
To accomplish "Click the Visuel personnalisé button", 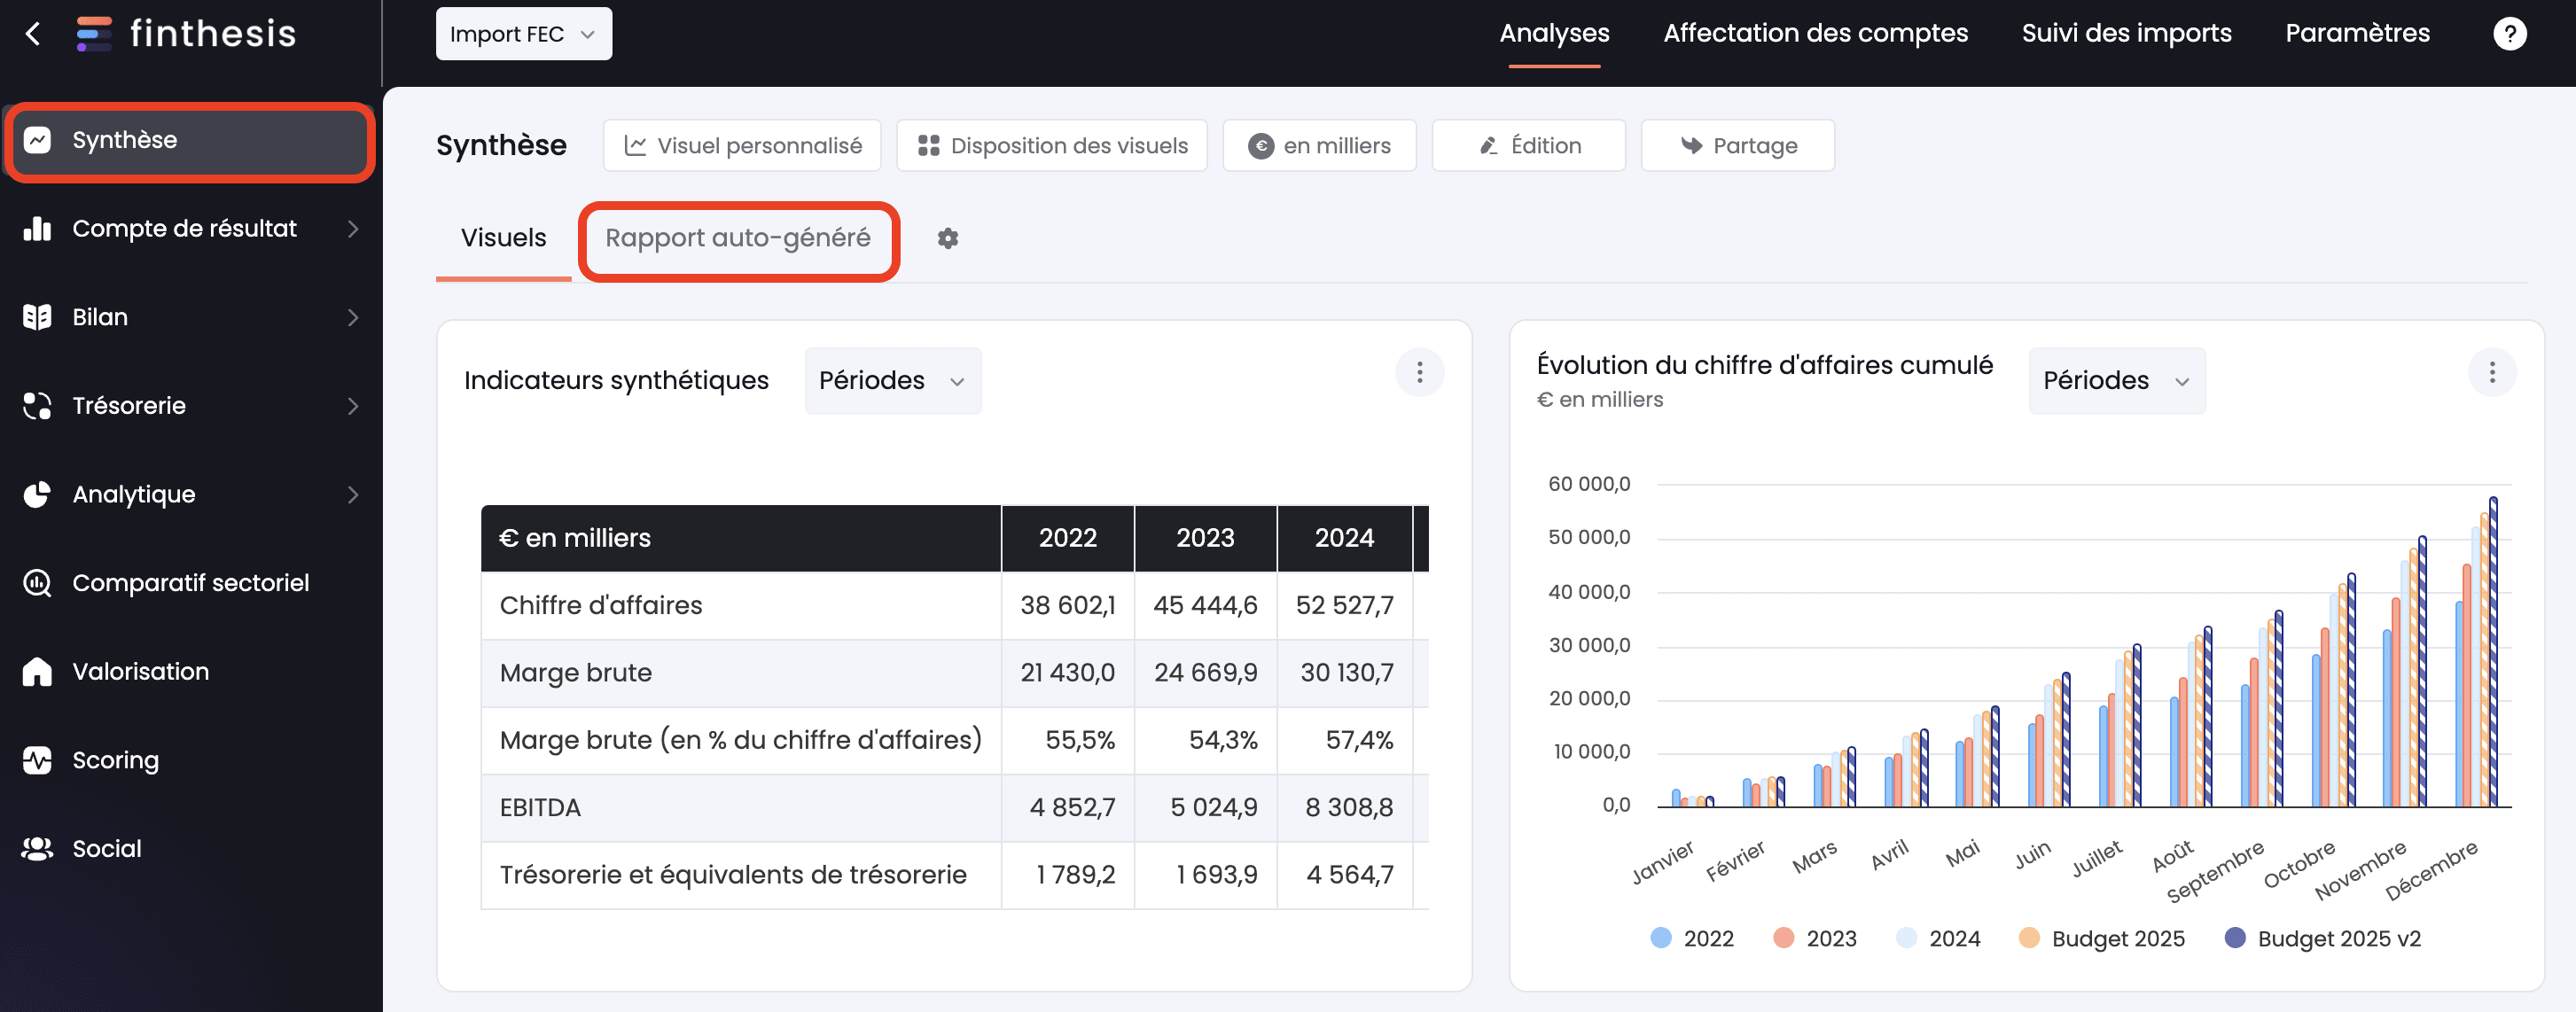I will click(742, 146).
